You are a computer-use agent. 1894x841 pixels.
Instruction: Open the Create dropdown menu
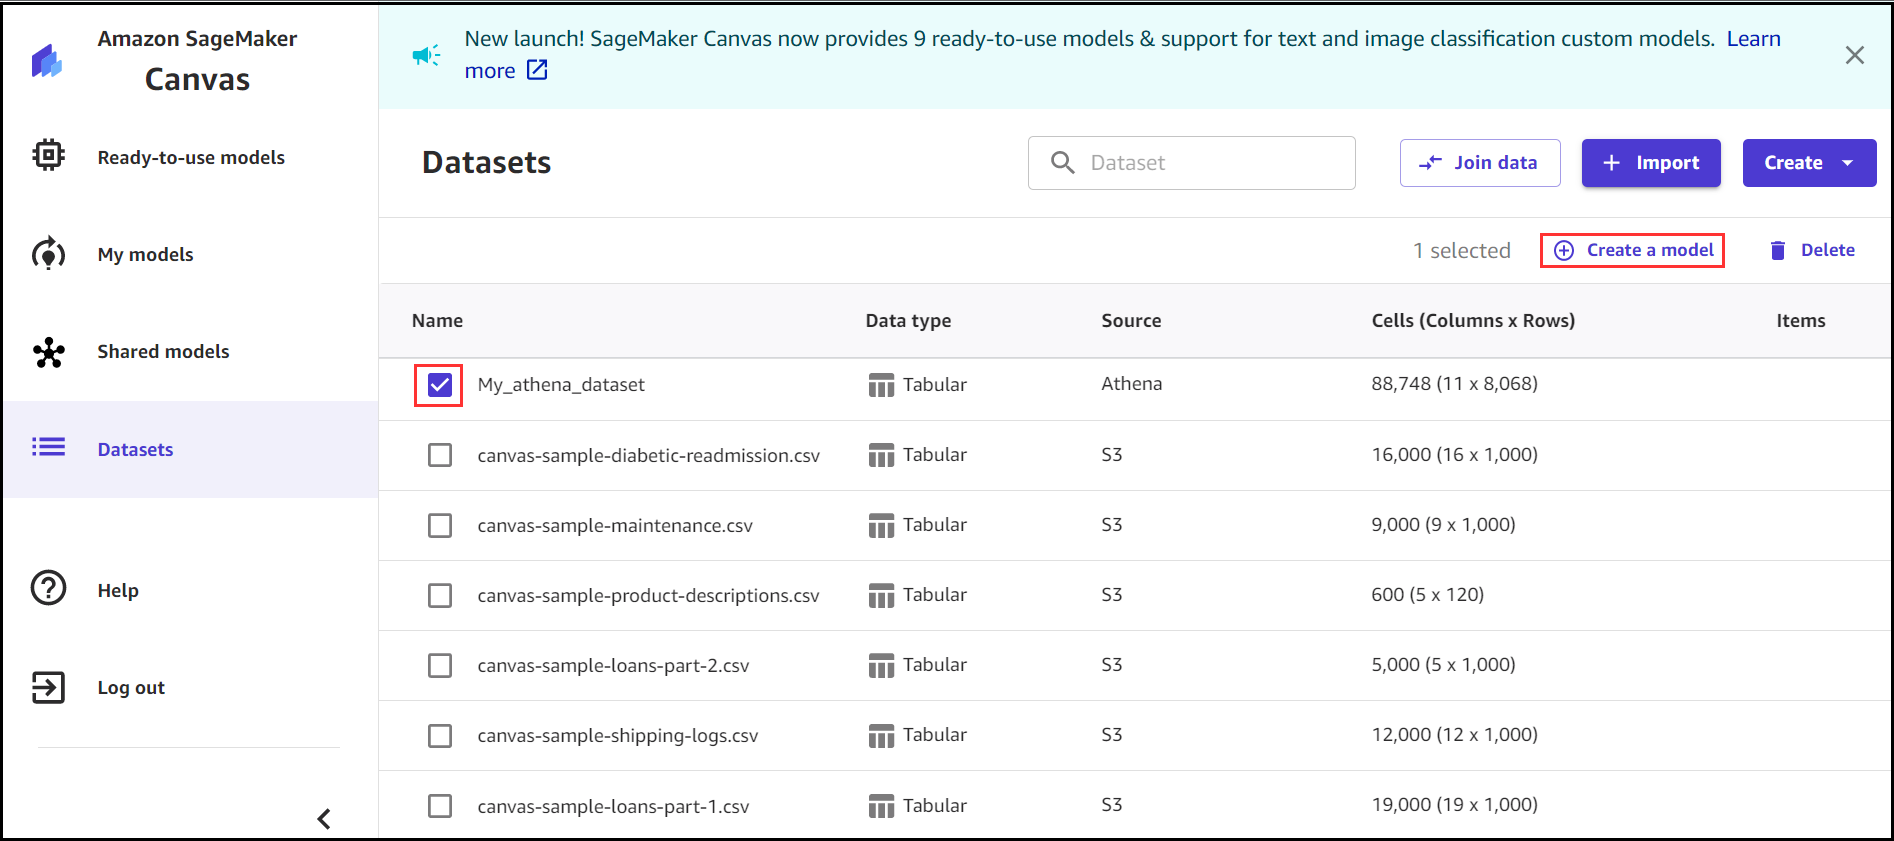tap(1809, 163)
